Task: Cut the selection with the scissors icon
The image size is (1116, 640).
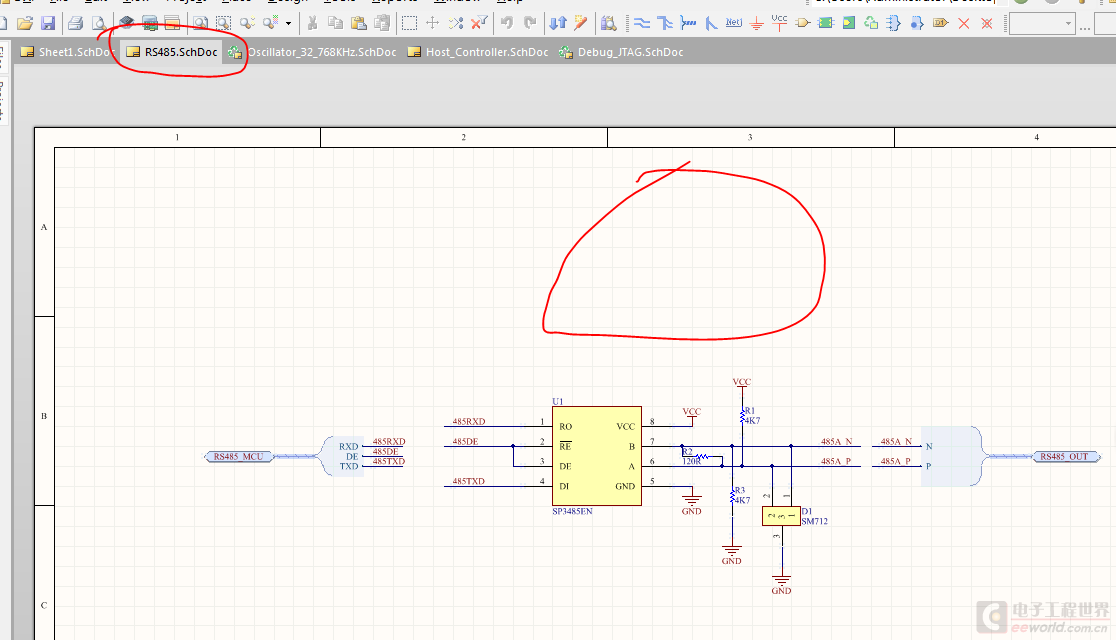Action: (312, 23)
